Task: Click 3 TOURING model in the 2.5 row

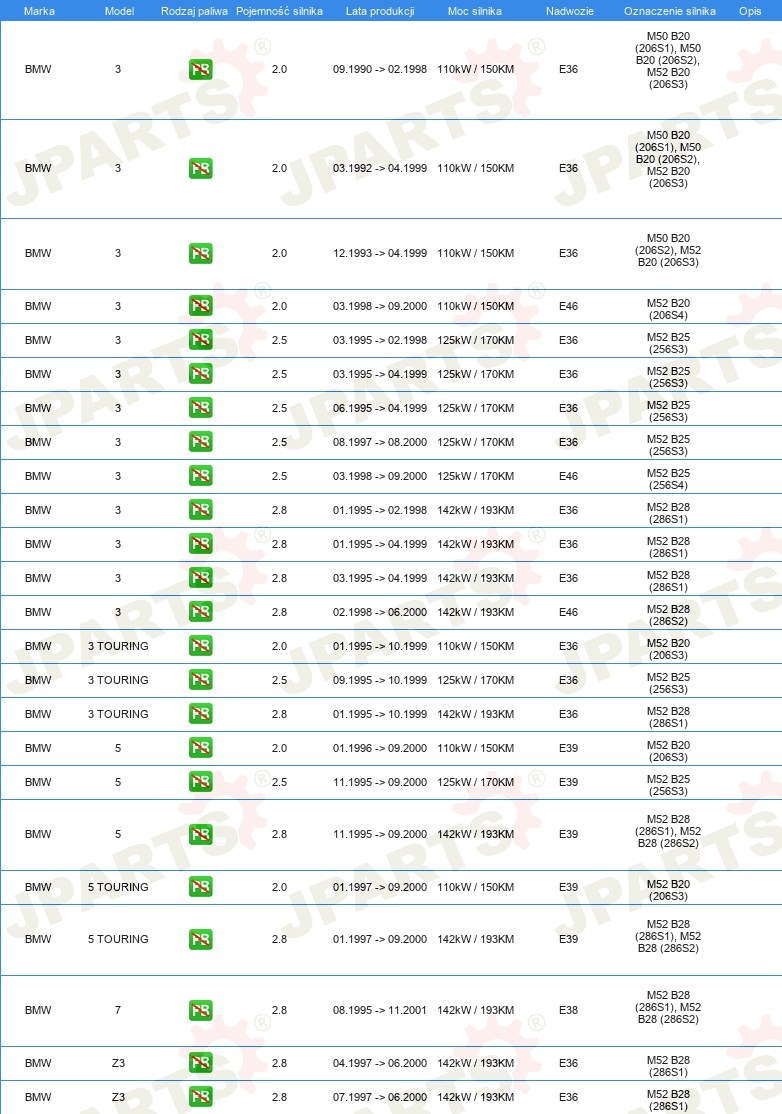Action: tap(118, 681)
